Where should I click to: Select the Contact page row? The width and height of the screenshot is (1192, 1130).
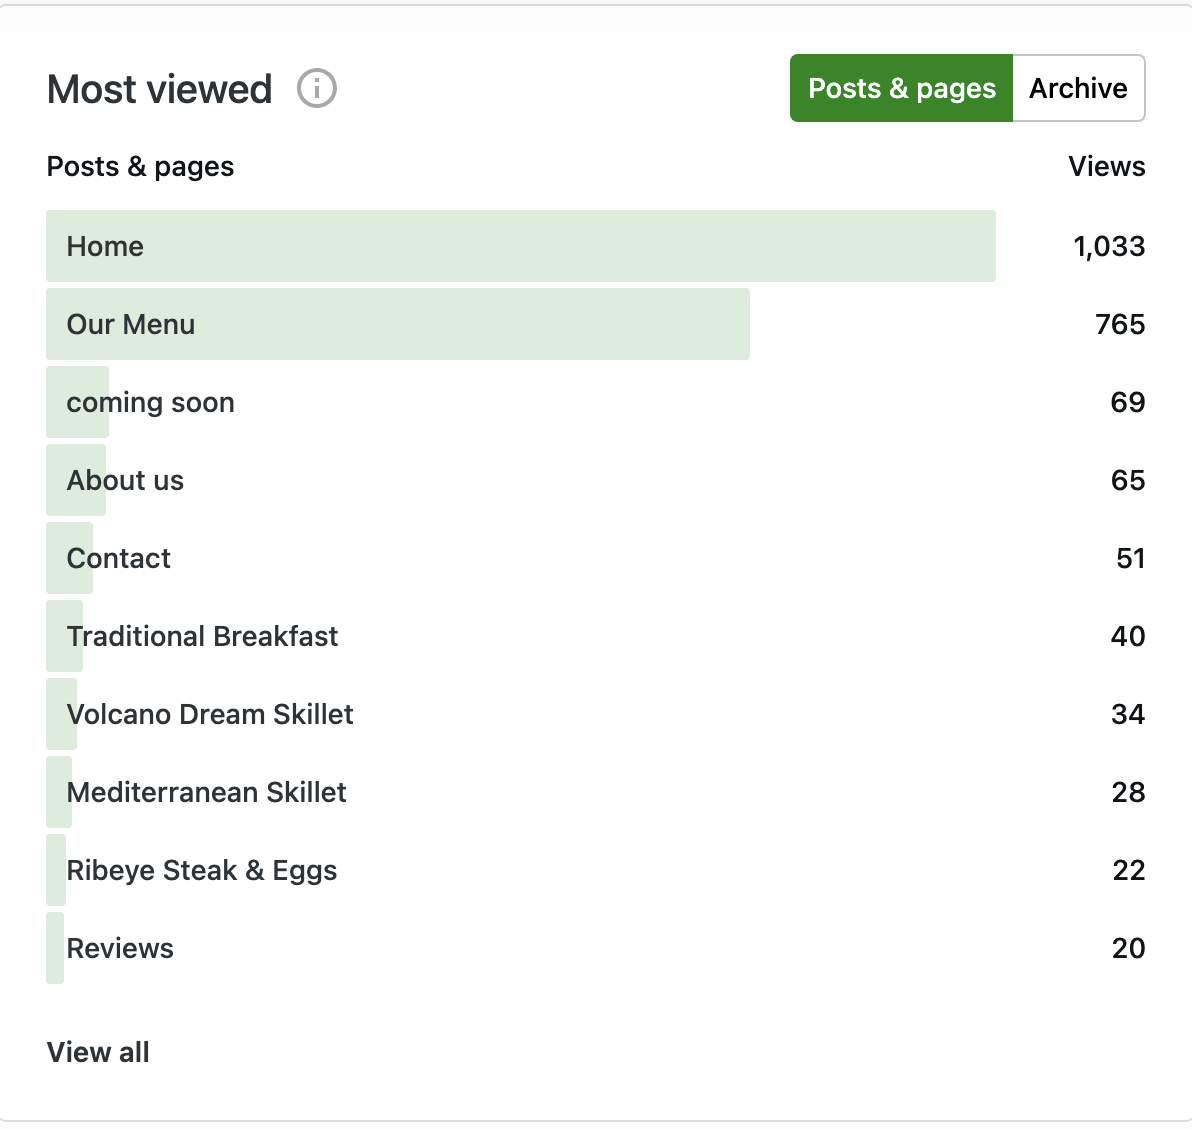[x=119, y=559]
